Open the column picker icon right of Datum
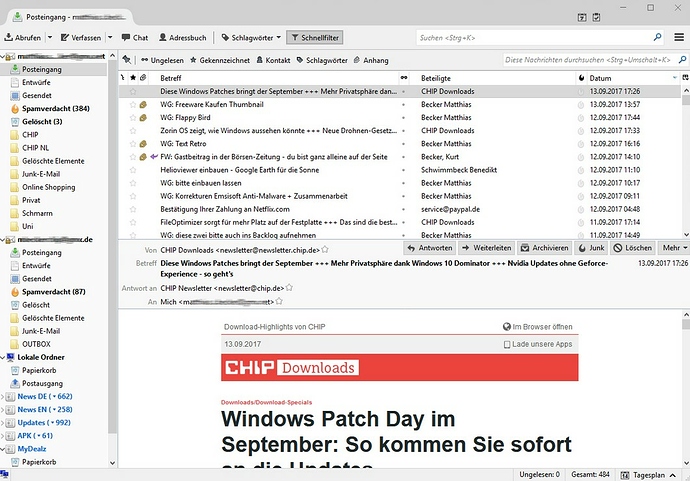 (x=685, y=78)
